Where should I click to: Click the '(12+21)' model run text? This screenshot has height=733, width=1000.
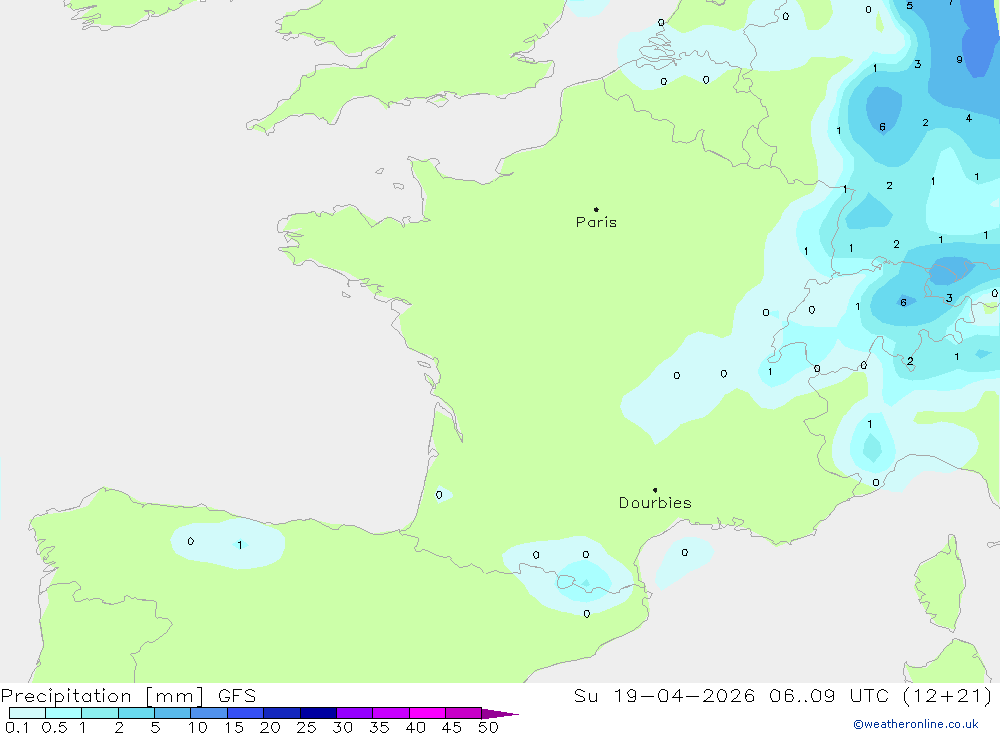tap(948, 695)
